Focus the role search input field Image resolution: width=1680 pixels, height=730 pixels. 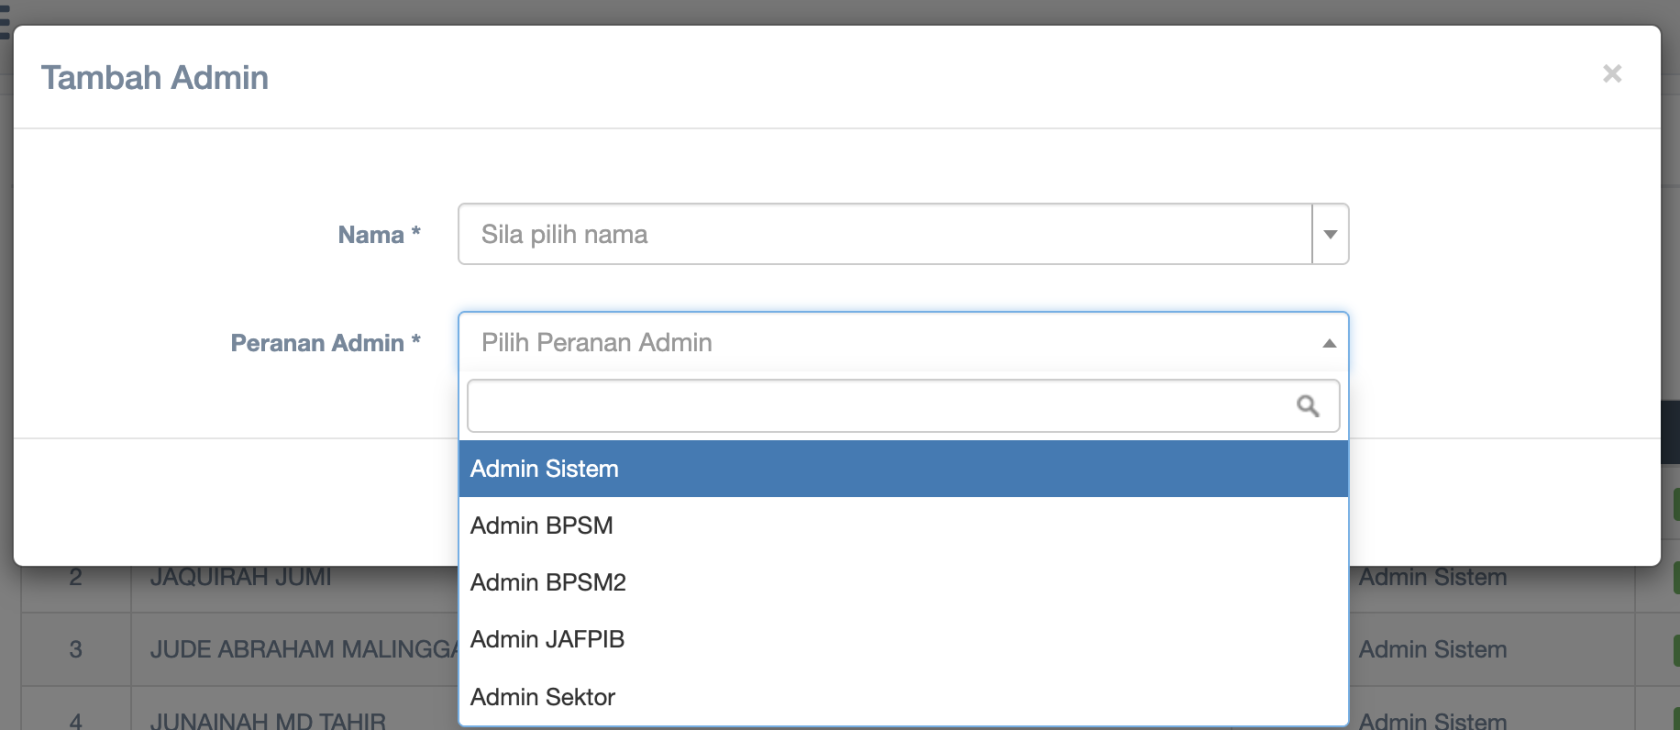tap(880, 406)
